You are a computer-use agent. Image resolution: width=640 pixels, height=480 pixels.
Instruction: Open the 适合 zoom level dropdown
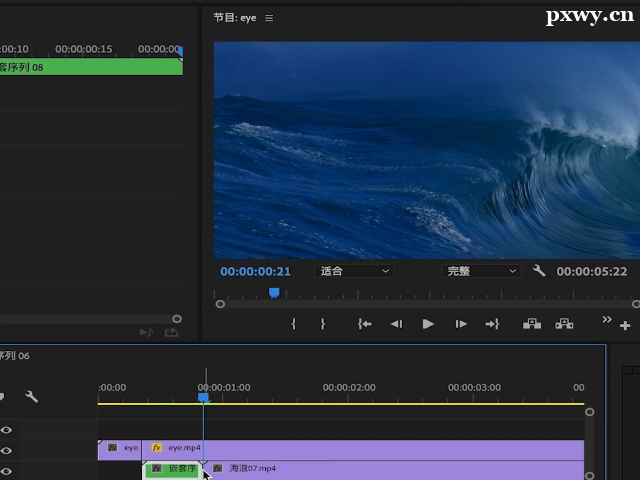[x=354, y=271]
